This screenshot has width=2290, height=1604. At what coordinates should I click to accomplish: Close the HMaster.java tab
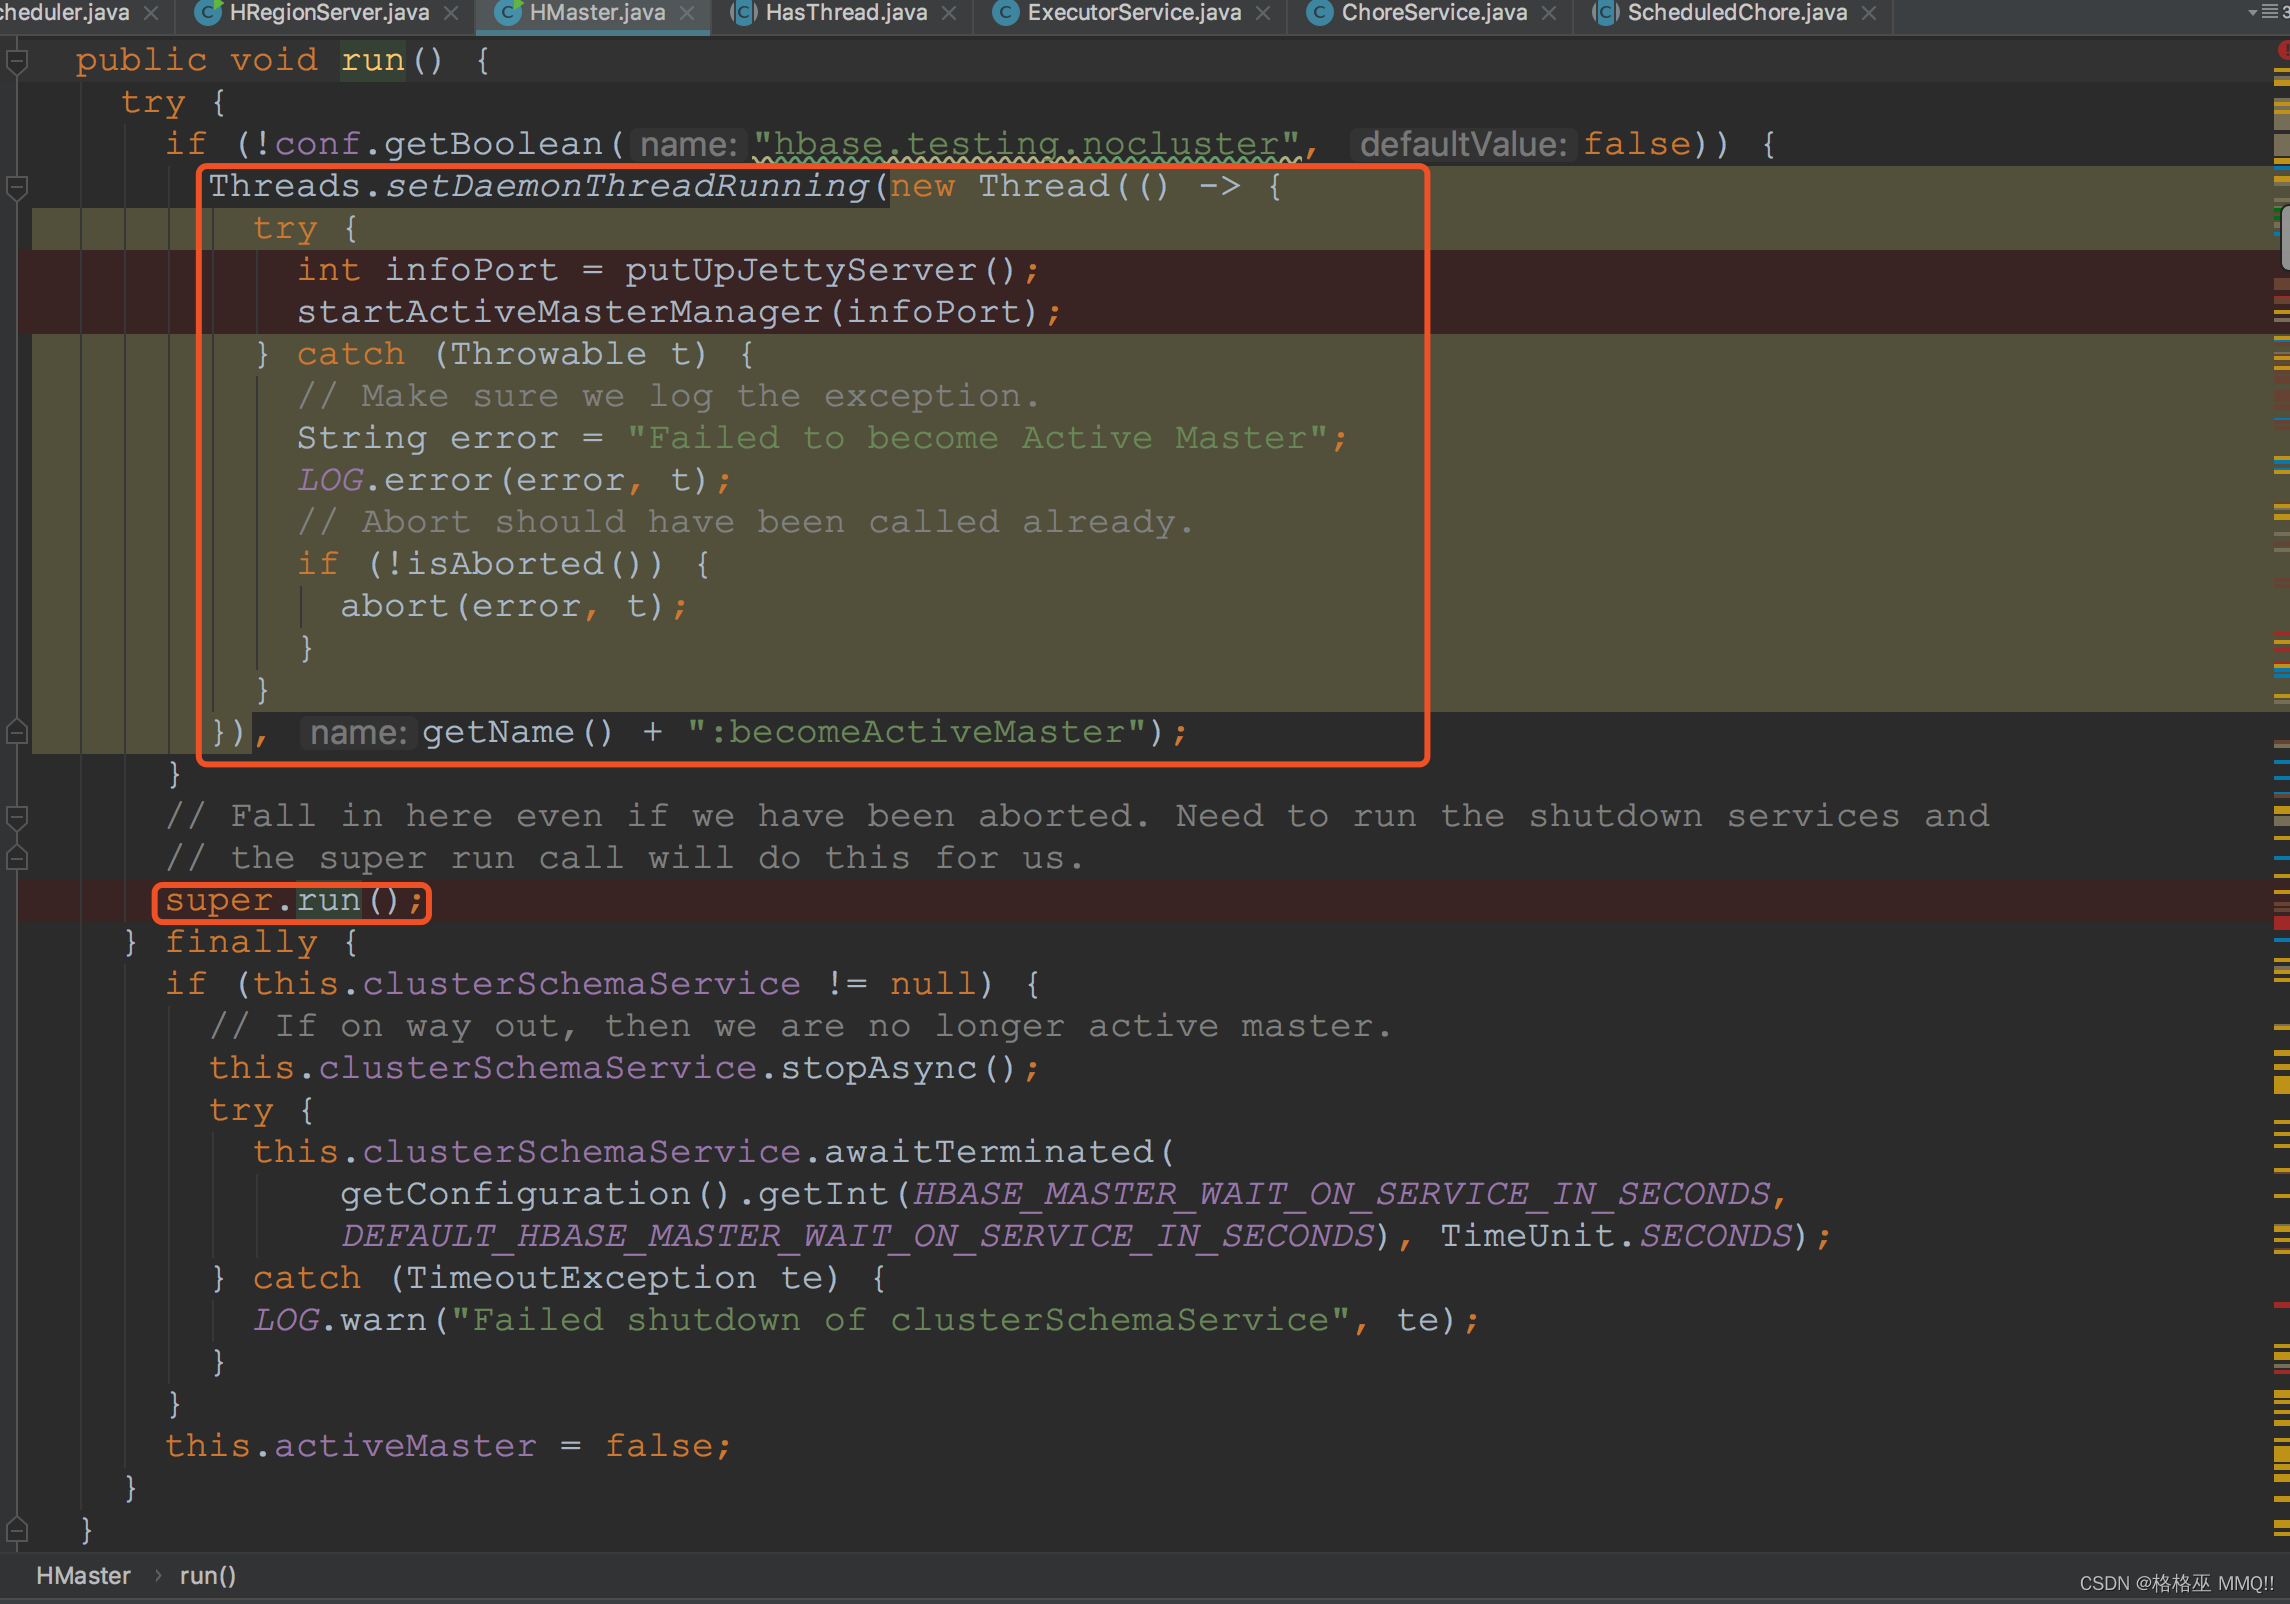[687, 14]
